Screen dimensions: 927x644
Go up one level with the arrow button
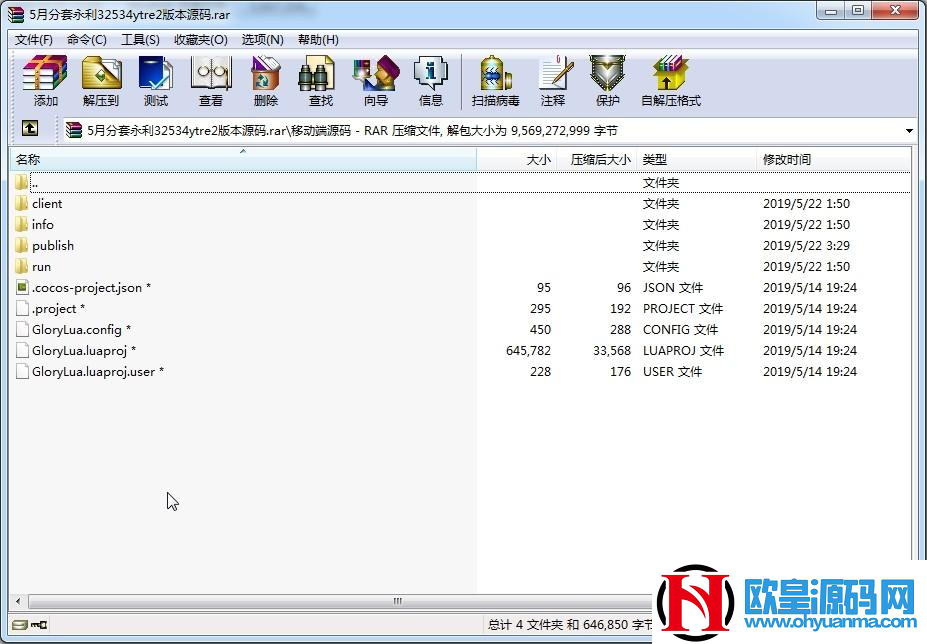pyautogui.click(x=30, y=128)
